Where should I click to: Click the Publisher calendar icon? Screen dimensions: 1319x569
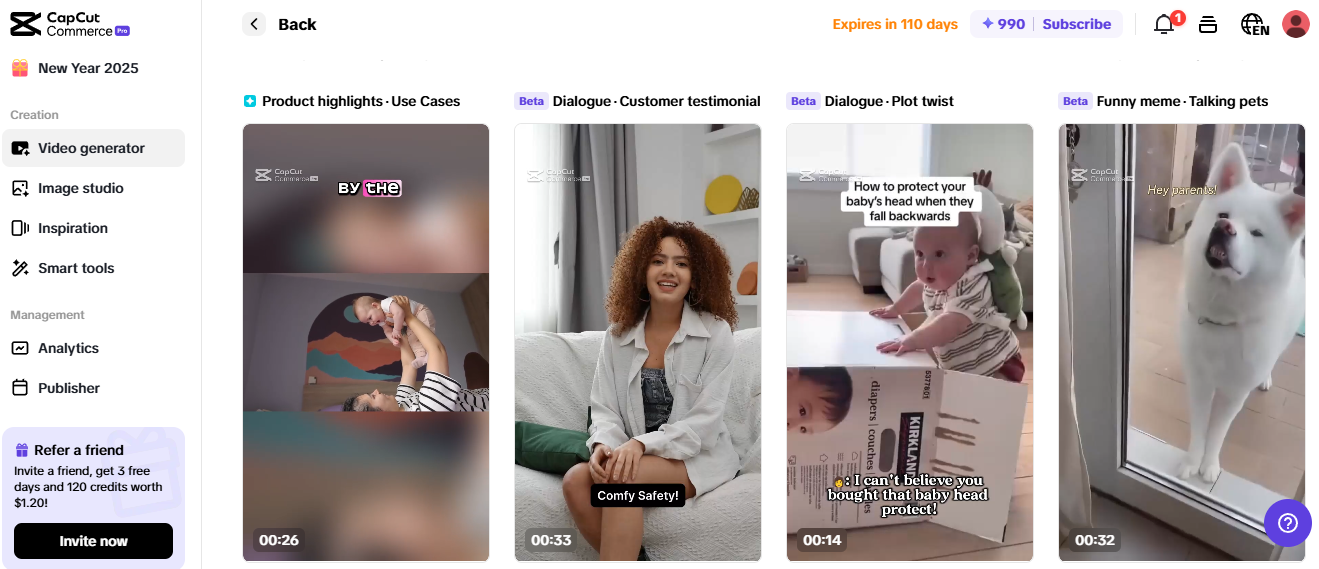20,388
